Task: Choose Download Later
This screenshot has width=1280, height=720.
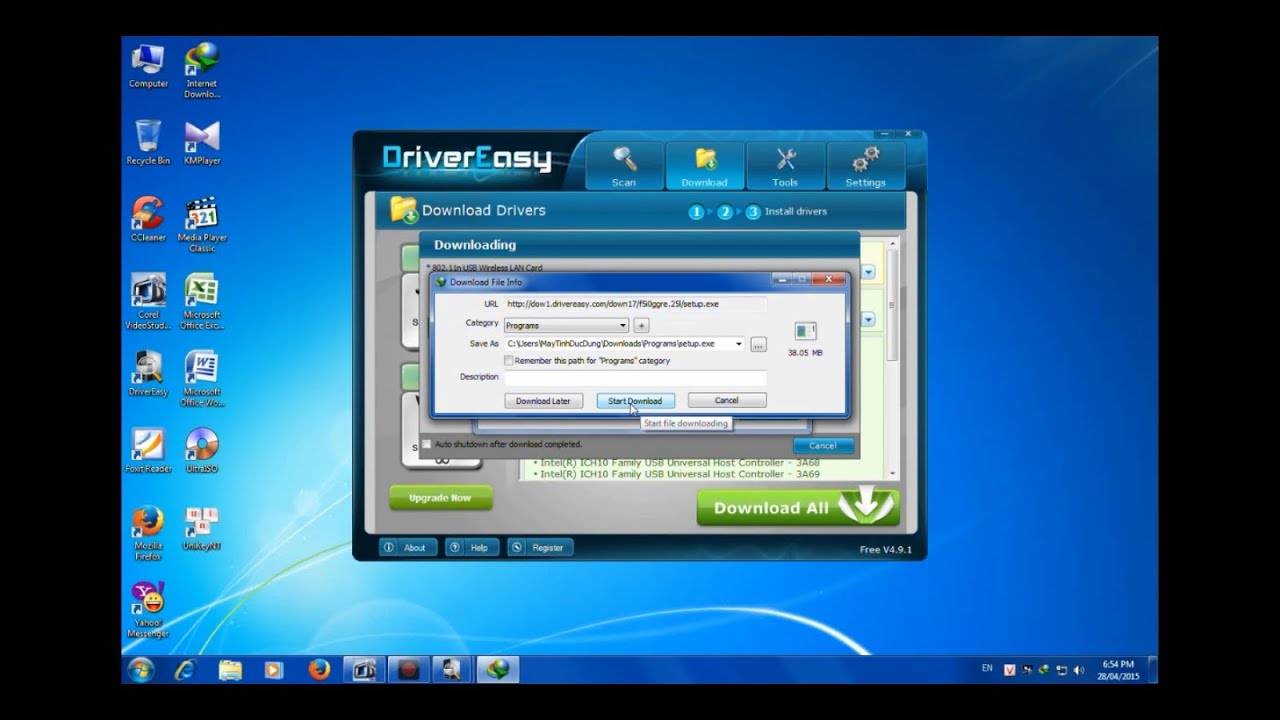Action: [x=543, y=400]
